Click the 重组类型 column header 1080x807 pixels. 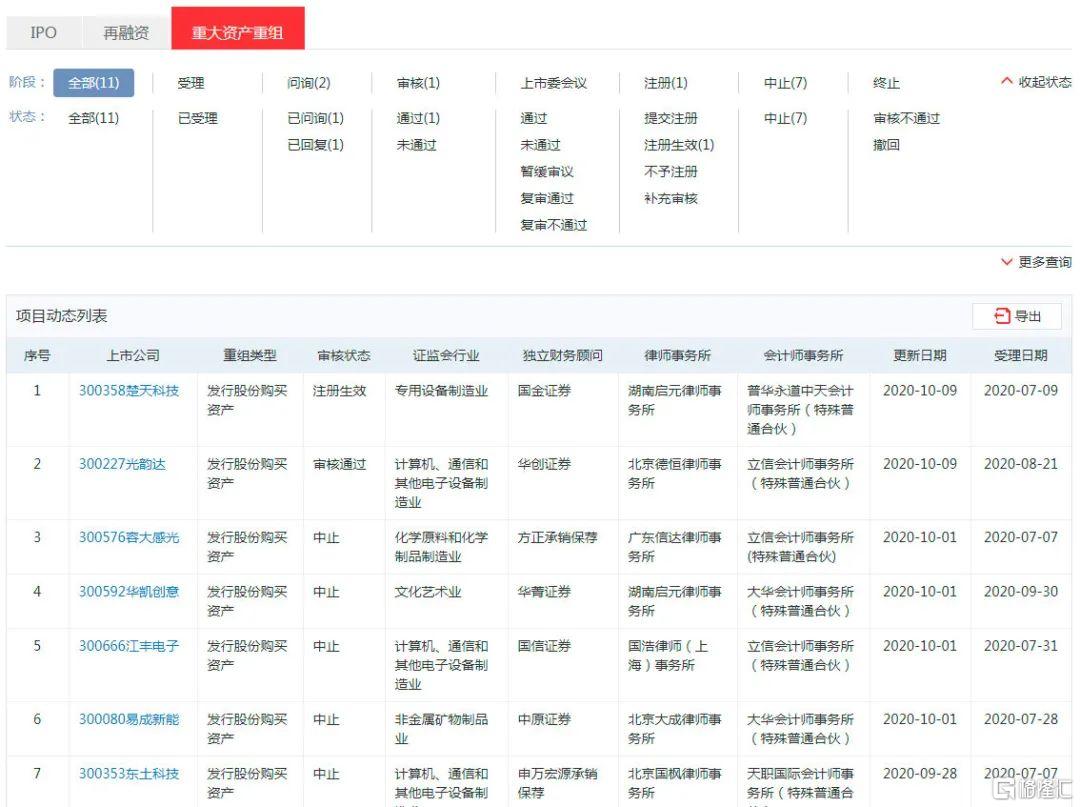(249, 355)
